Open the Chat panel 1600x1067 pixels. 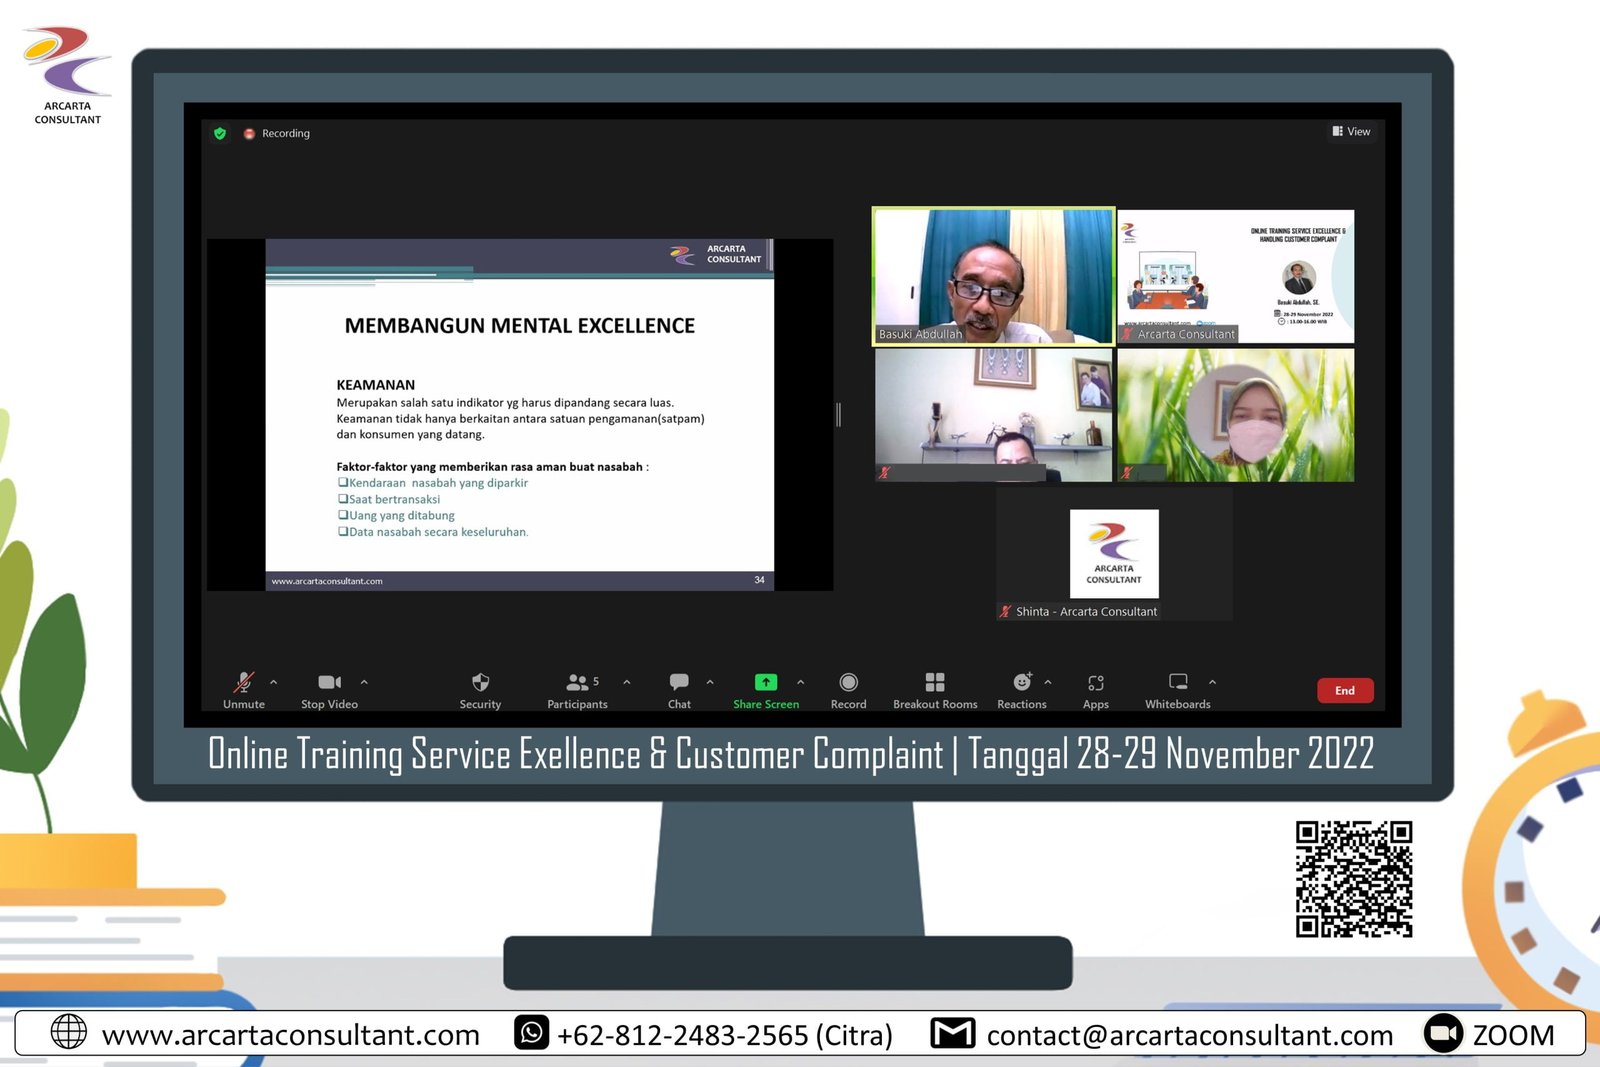click(679, 683)
